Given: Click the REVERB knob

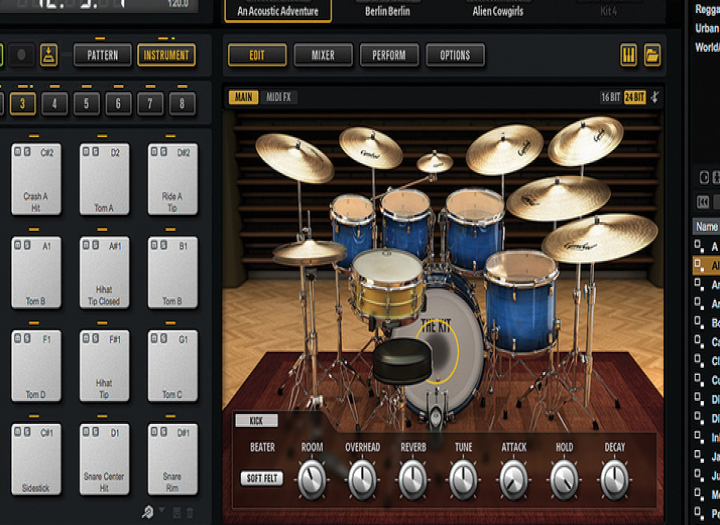Looking at the screenshot, I should pos(413,479).
